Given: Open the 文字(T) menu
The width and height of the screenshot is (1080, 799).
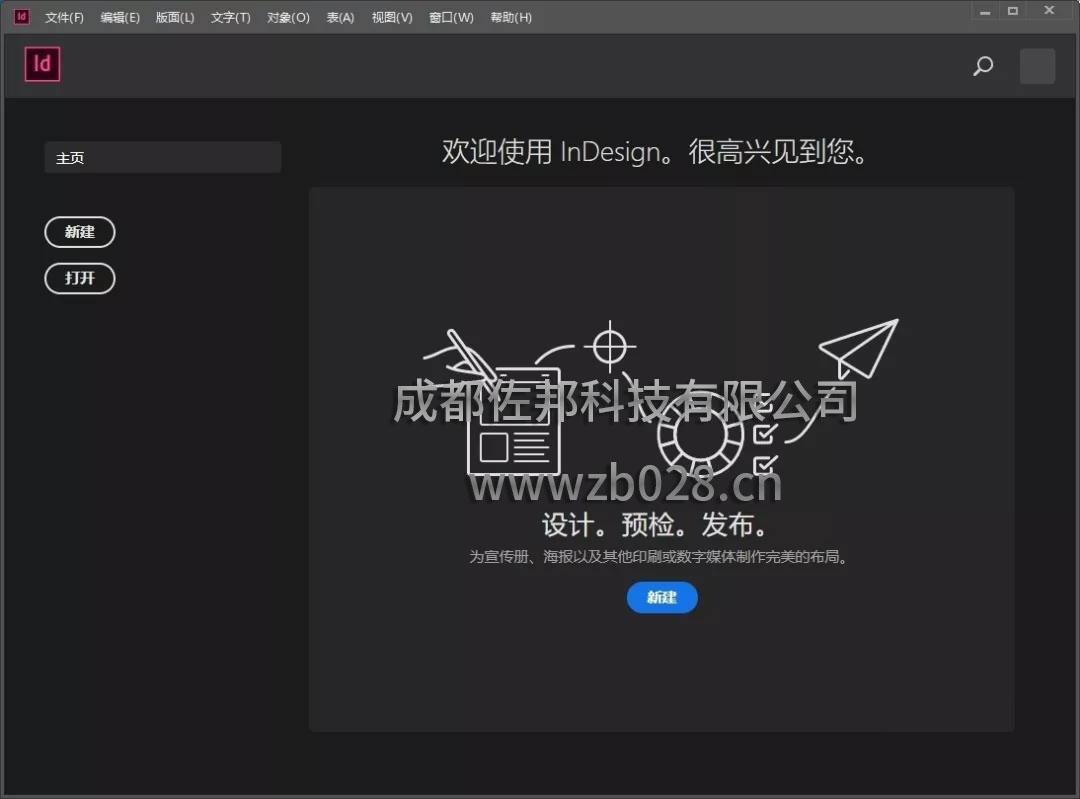Looking at the screenshot, I should (231, 17).
